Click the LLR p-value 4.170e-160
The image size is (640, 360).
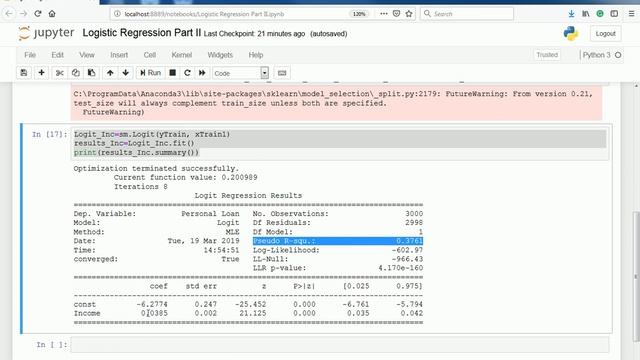pyautogui.click(x=400, y=268)
